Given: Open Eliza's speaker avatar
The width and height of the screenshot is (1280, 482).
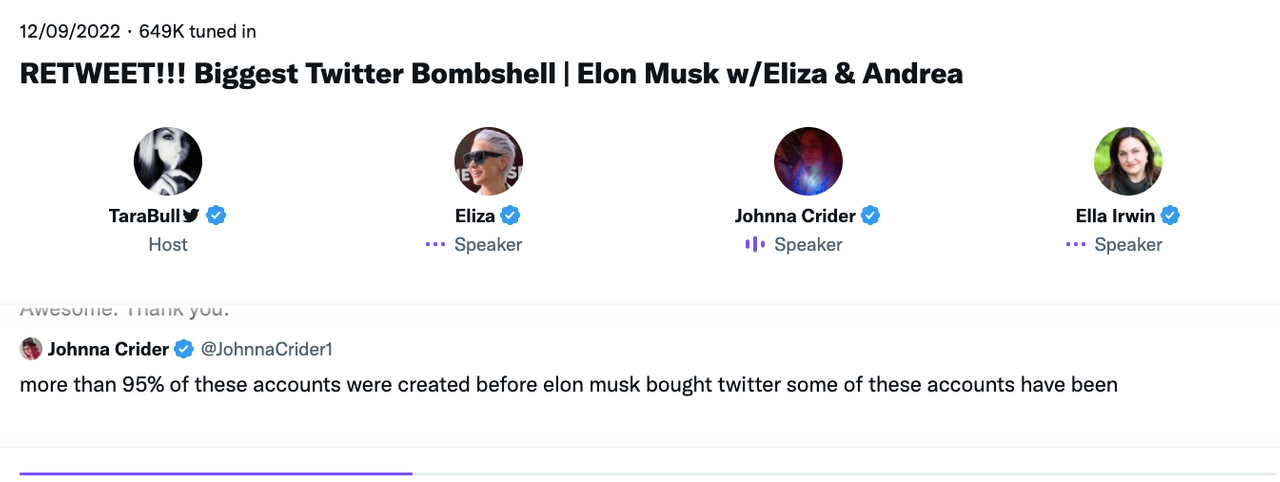Looking at the screenshot, I should click(x=488, y=161).
